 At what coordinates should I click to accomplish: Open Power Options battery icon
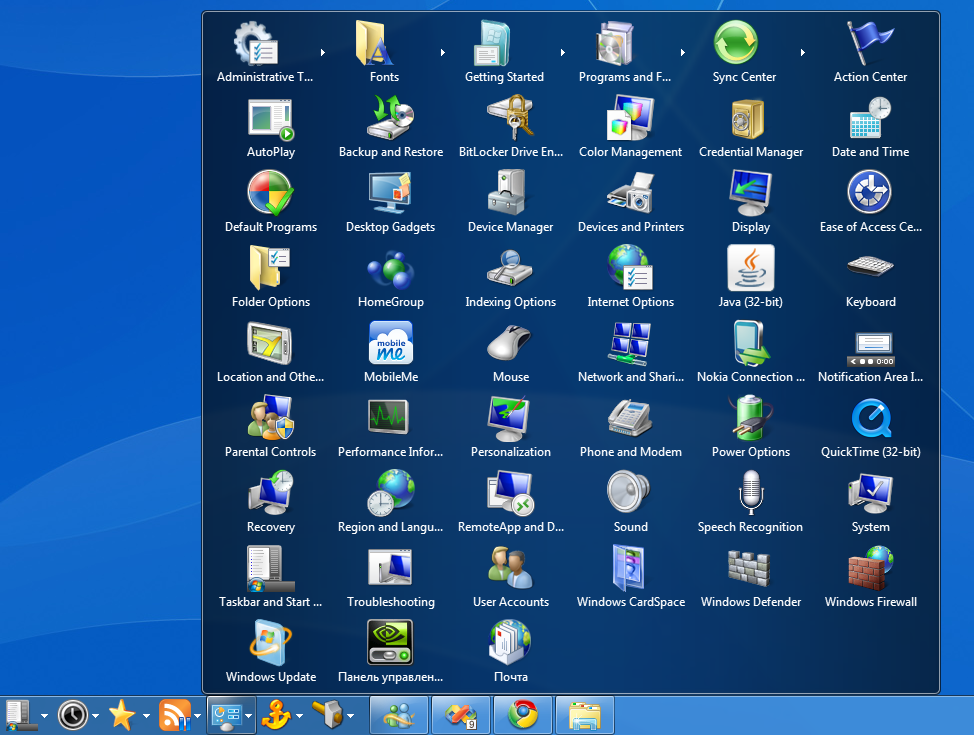coord(750,418)
